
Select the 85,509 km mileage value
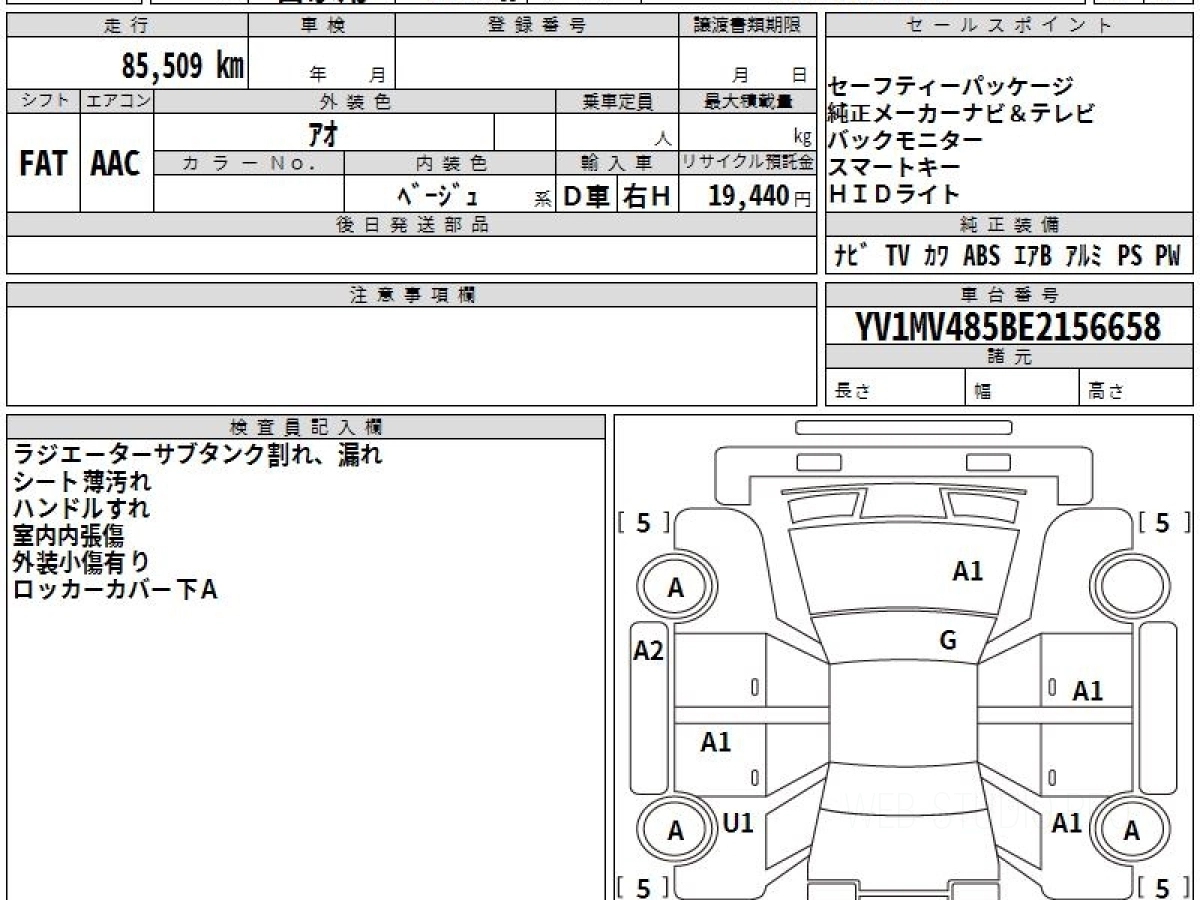[x=183, y=66]
